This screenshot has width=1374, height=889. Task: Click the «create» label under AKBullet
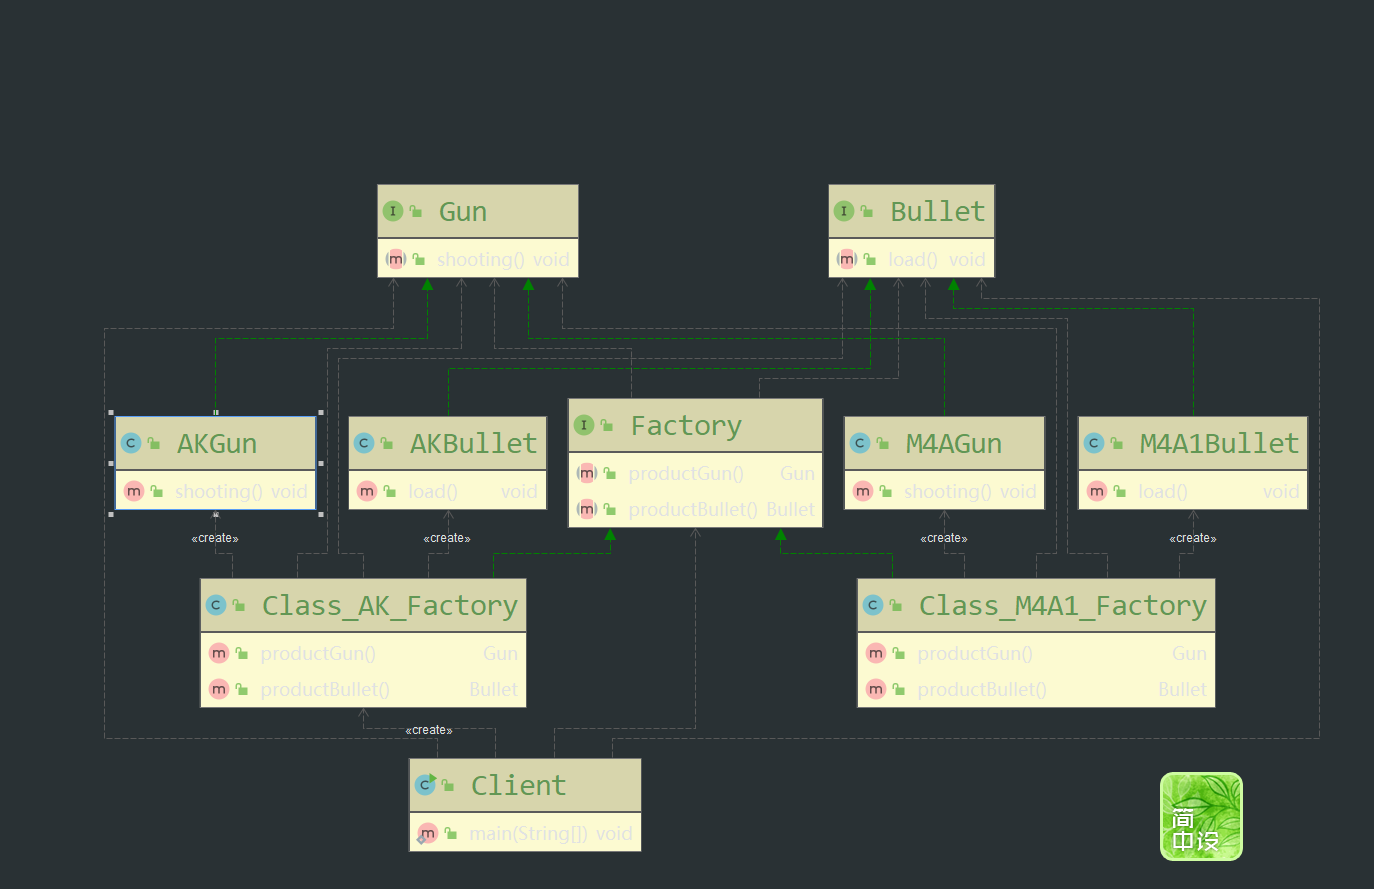pyautogui.click(x=447, y=538)
